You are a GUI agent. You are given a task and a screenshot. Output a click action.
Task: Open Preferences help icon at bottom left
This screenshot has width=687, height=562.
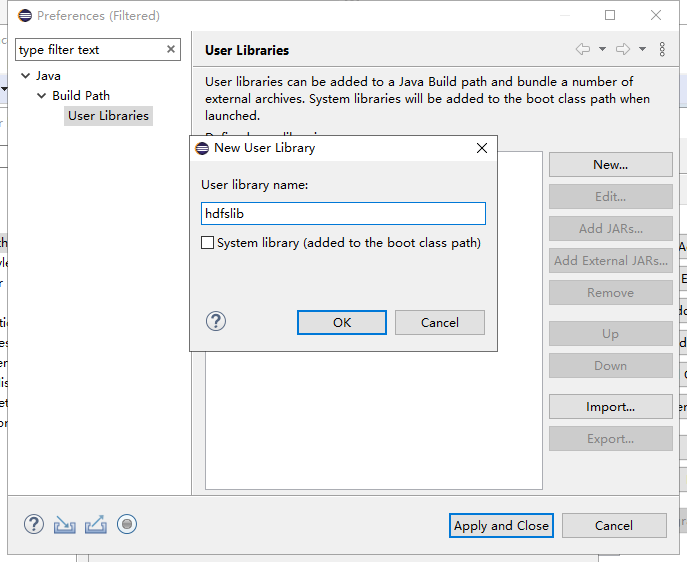coord(34,524)
